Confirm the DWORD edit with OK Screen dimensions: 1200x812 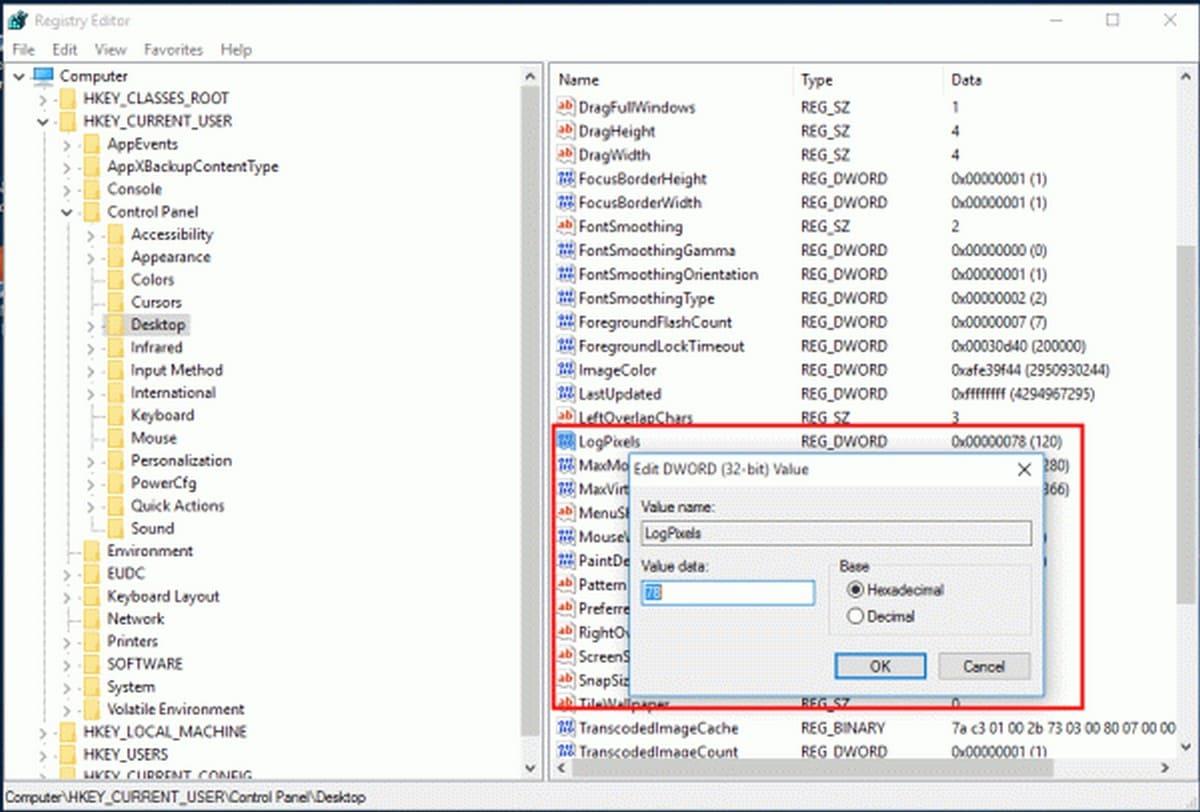880,666
